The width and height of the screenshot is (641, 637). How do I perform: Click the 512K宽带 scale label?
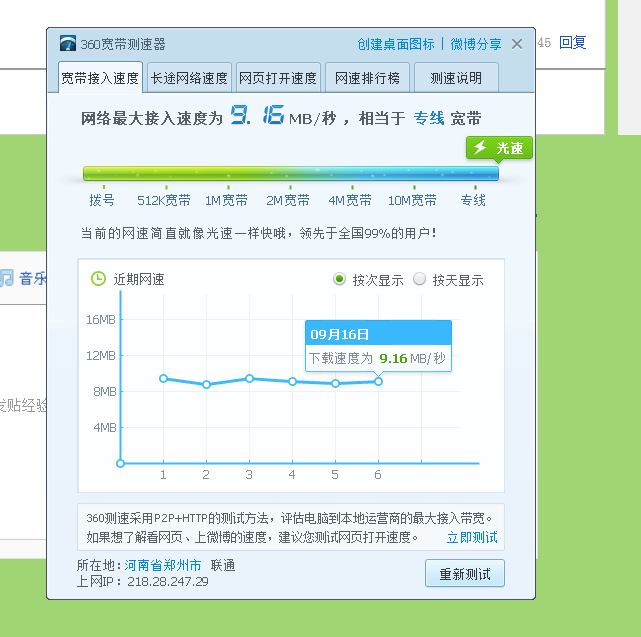coord(164,200)
